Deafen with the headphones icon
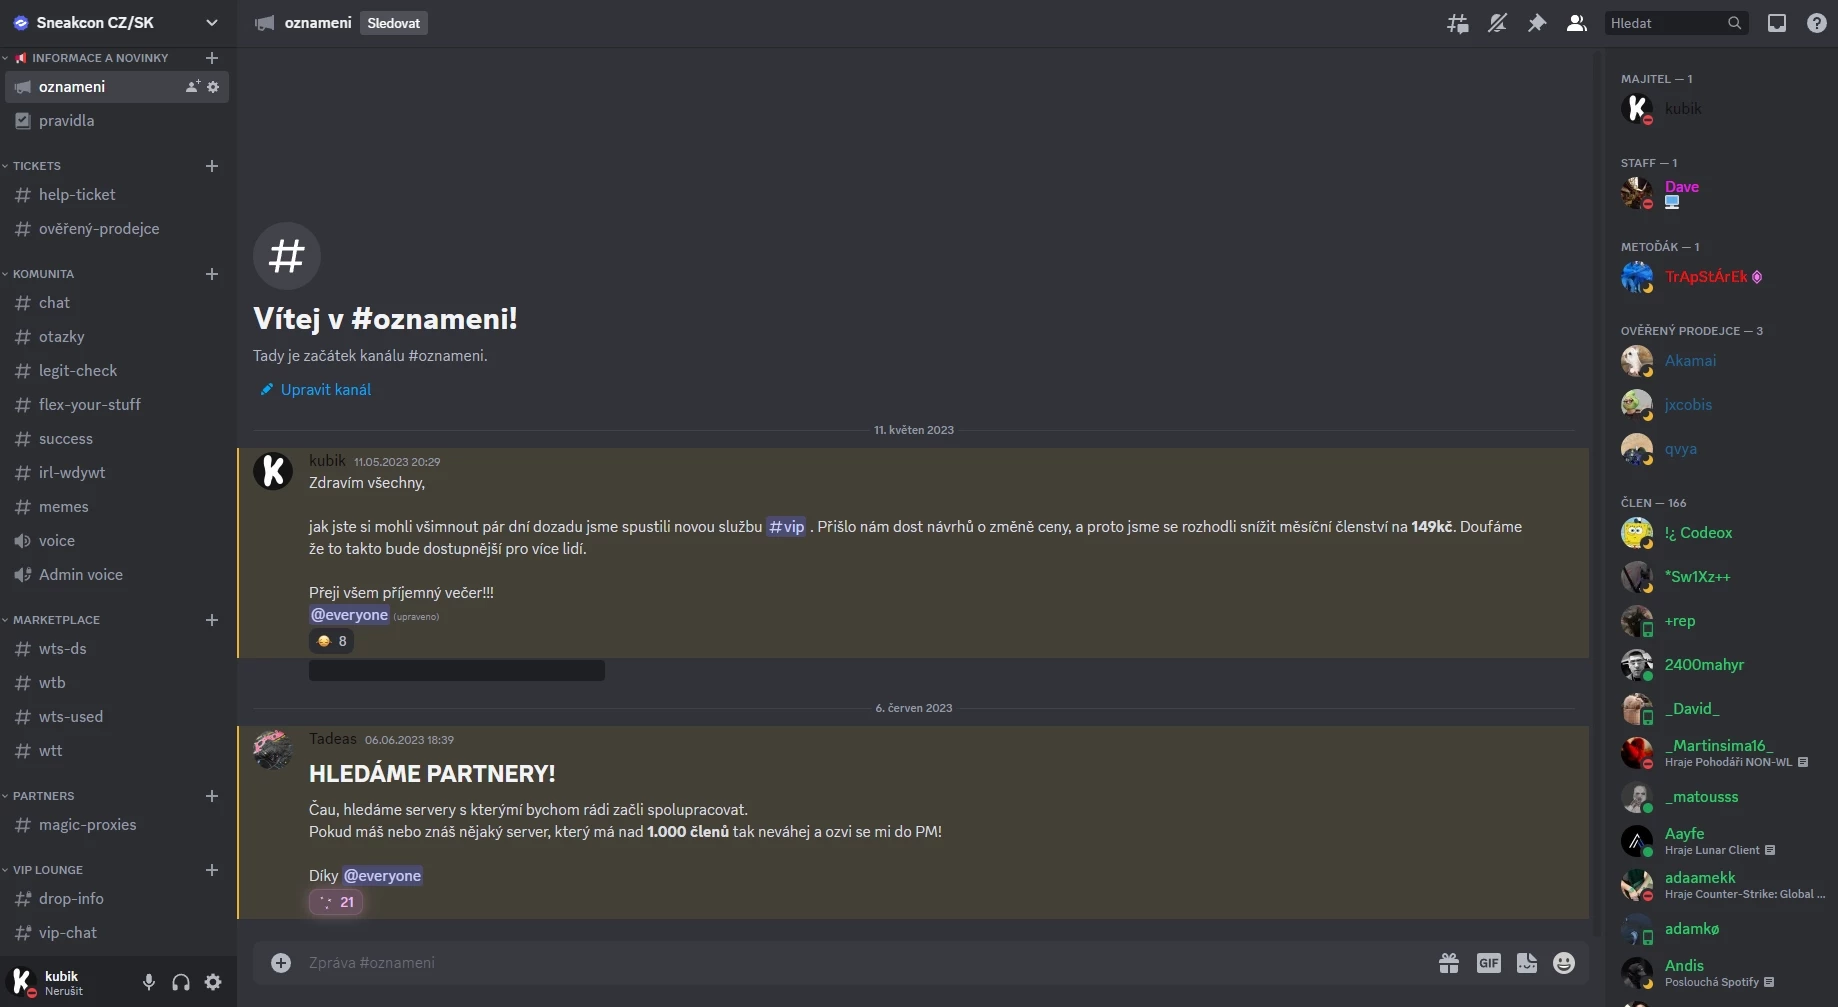The image size is (1838, 1007). [x=181, y=982]
